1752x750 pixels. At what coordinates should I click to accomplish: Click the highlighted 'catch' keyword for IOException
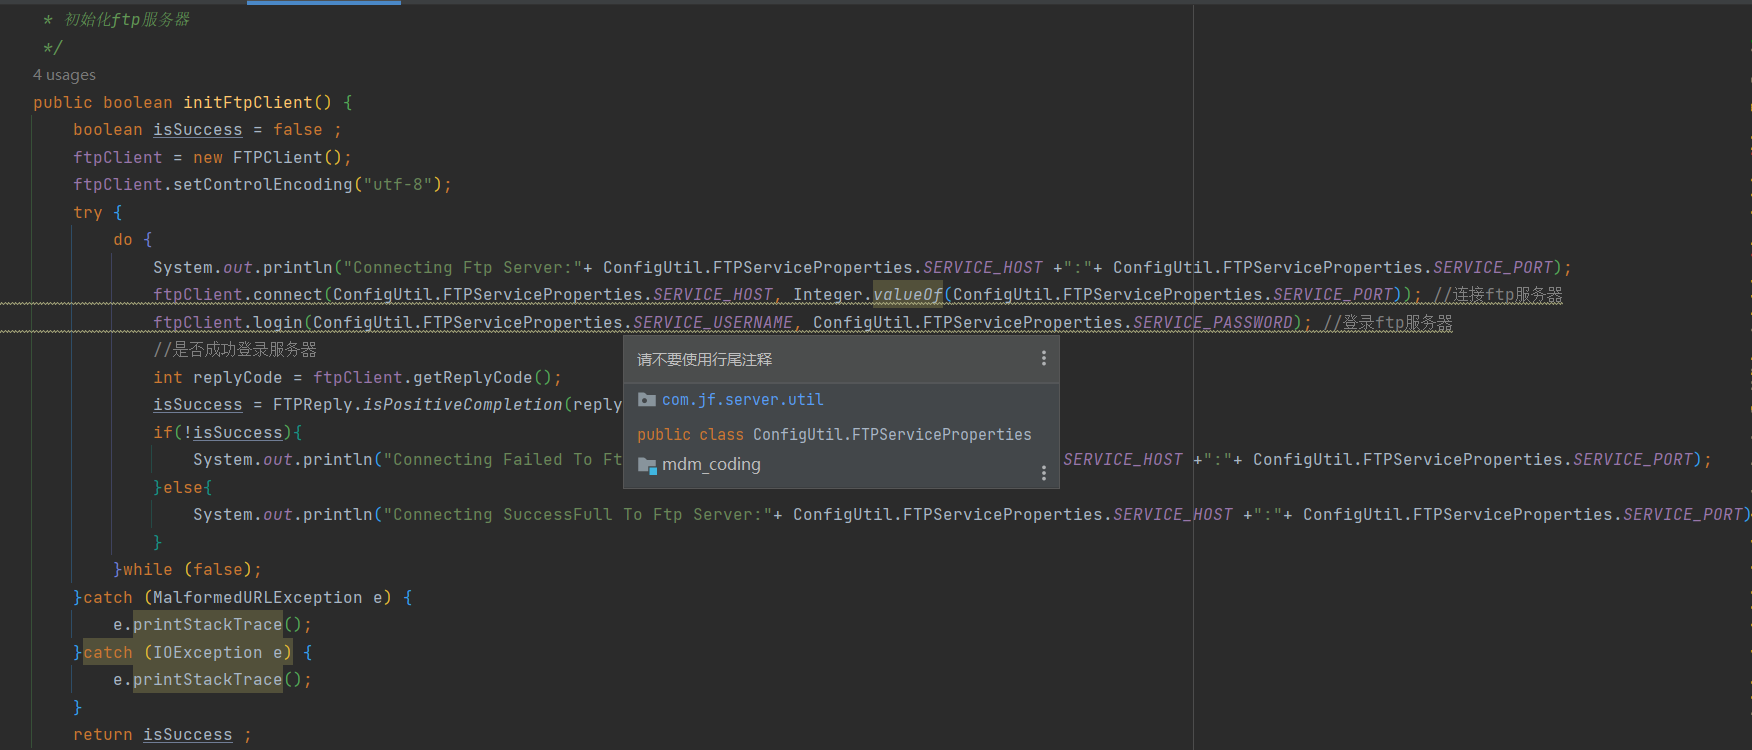[x=108, y=653]
